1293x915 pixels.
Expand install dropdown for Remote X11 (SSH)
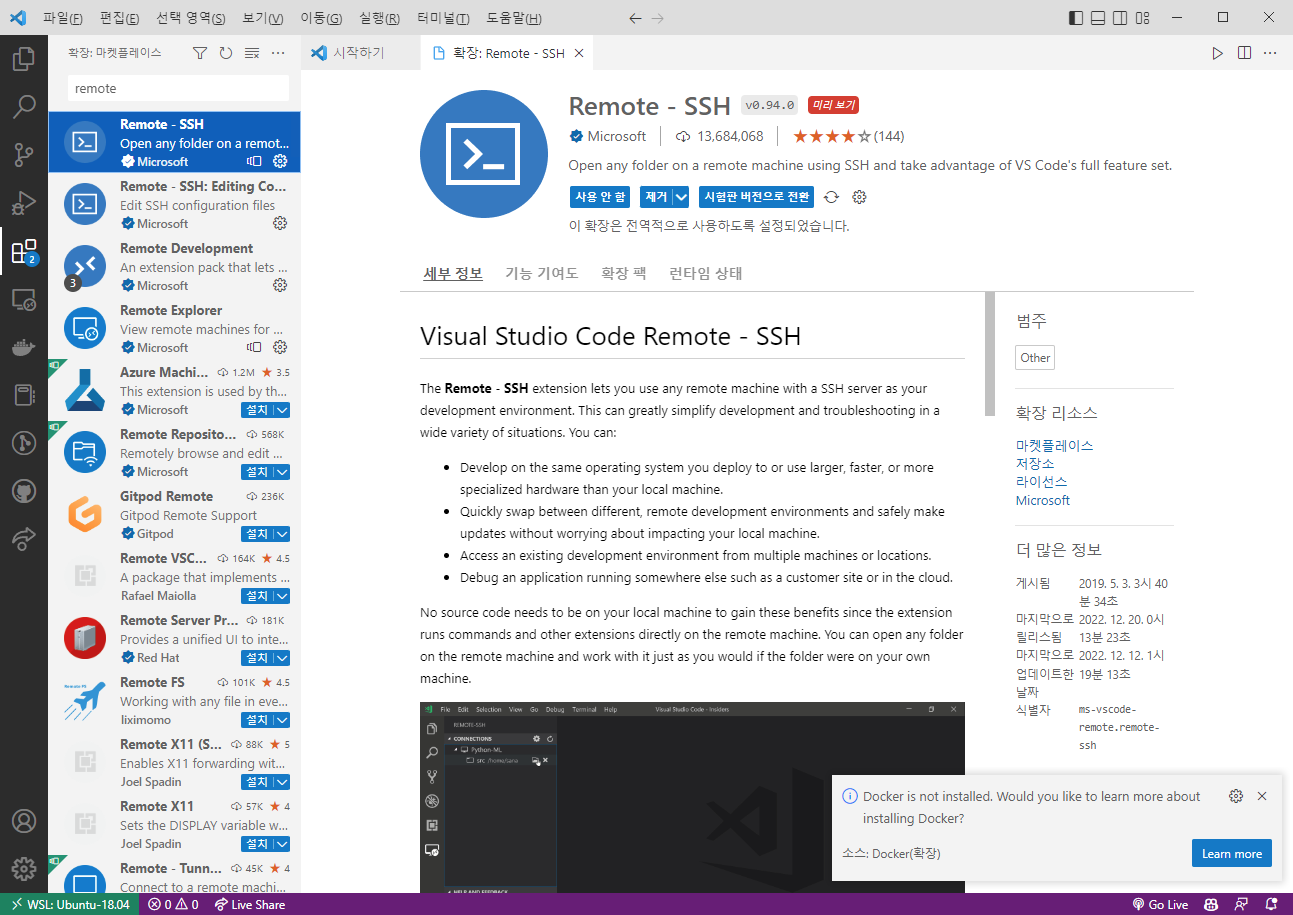[282, 782]
